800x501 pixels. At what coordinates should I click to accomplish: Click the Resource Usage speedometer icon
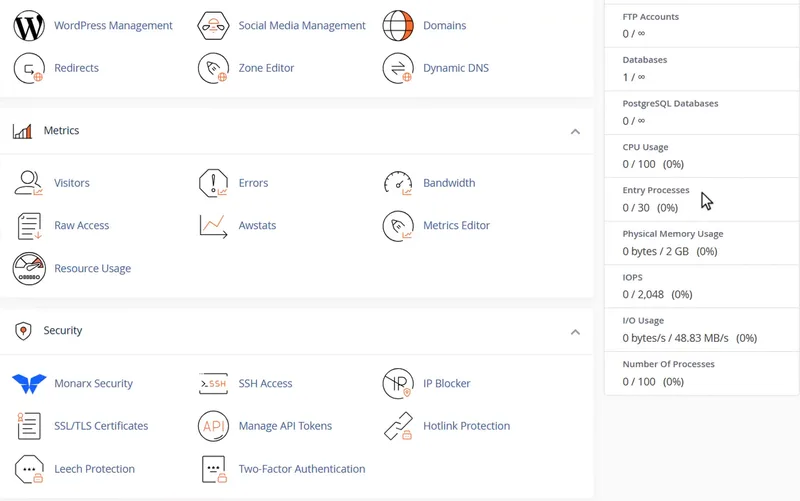click(x=29, y=268)
